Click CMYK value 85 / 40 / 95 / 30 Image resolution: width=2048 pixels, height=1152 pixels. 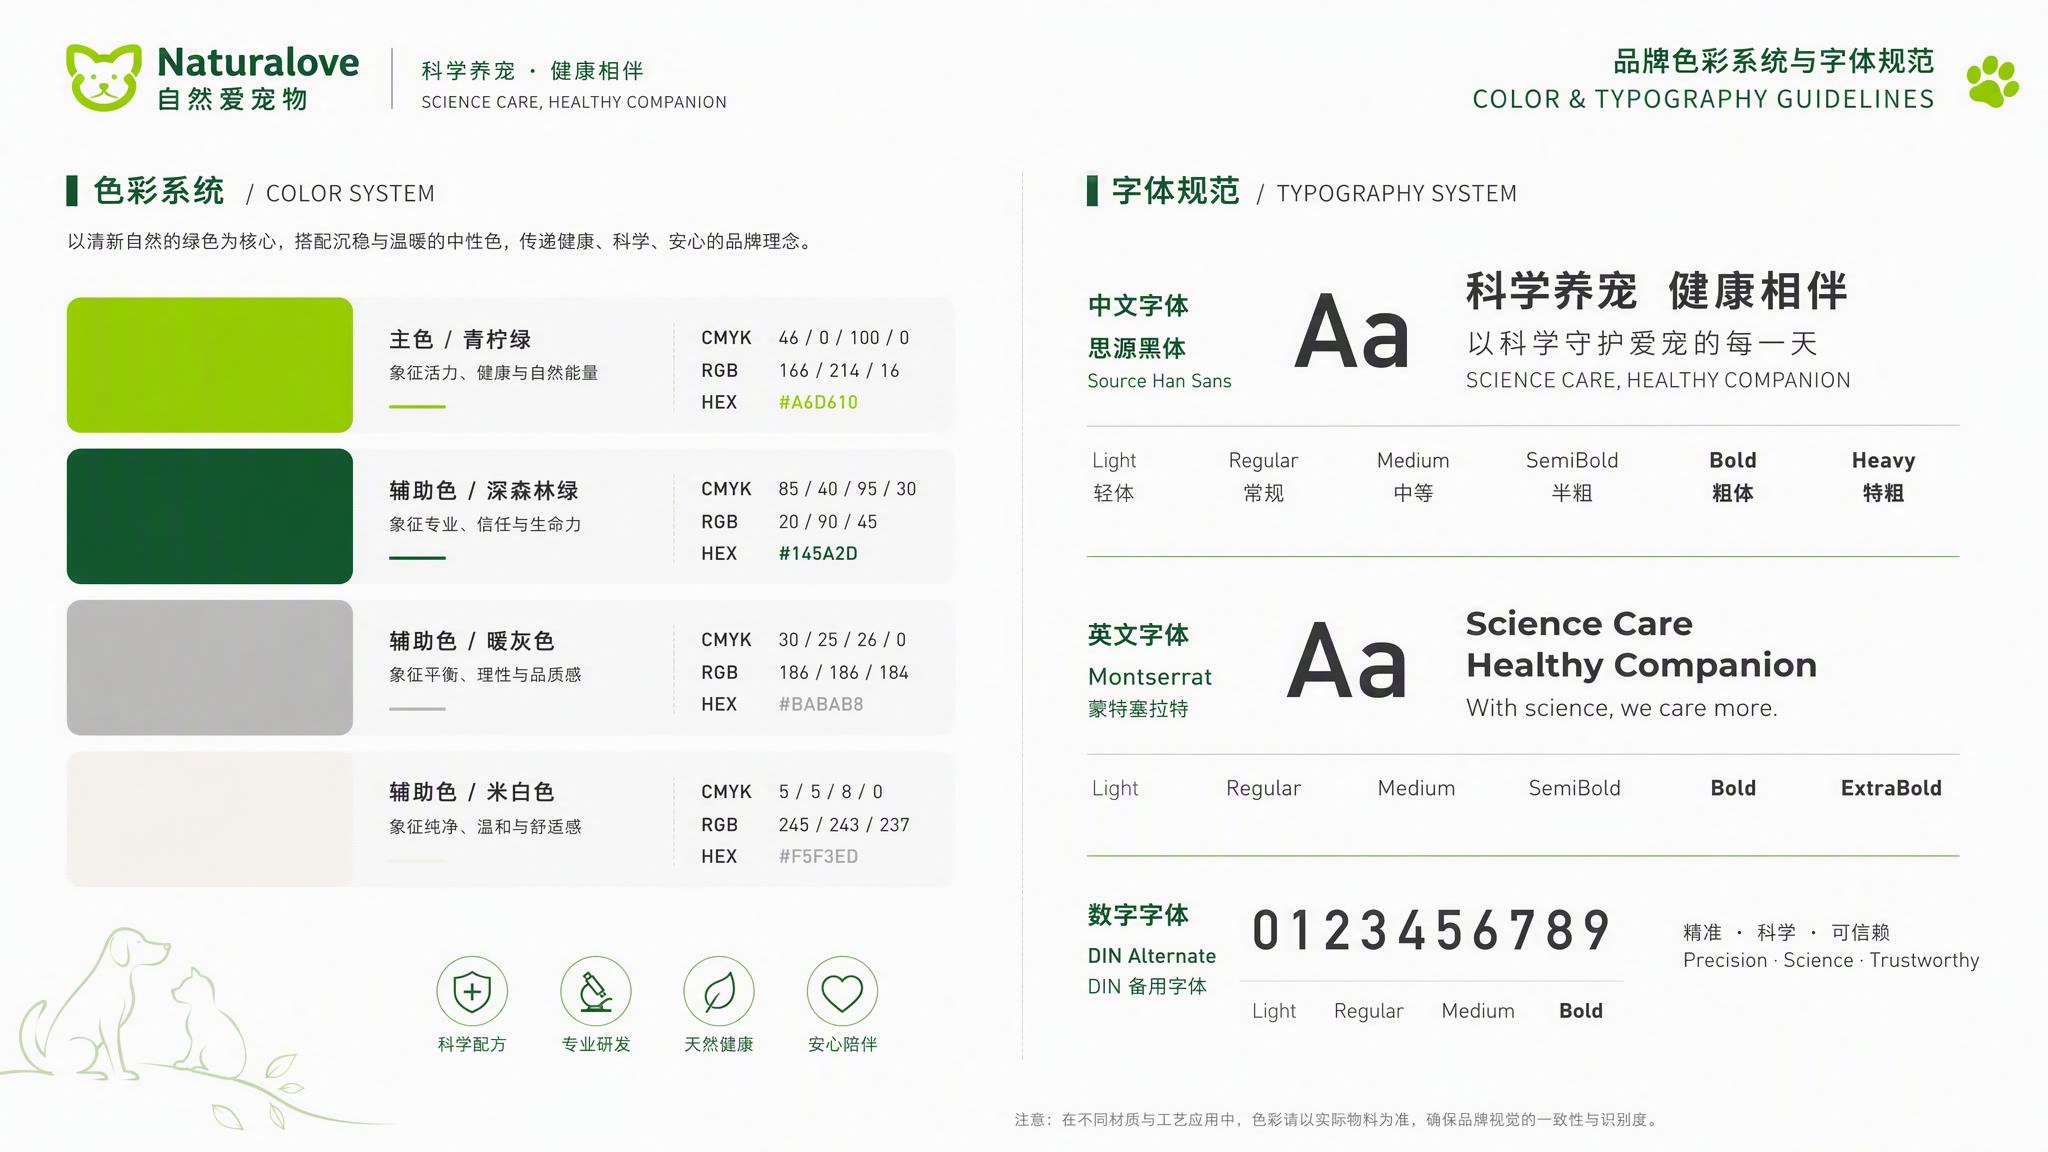(847, 489)
